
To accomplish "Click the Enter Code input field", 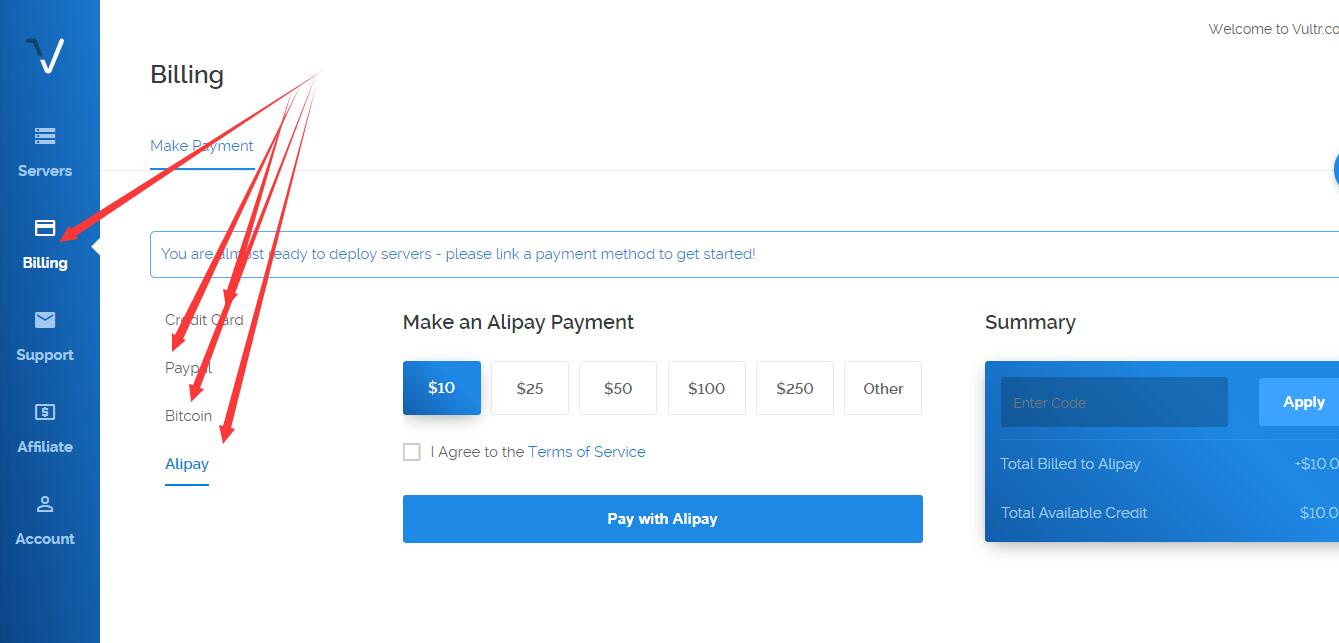I will coord(1114,402).
